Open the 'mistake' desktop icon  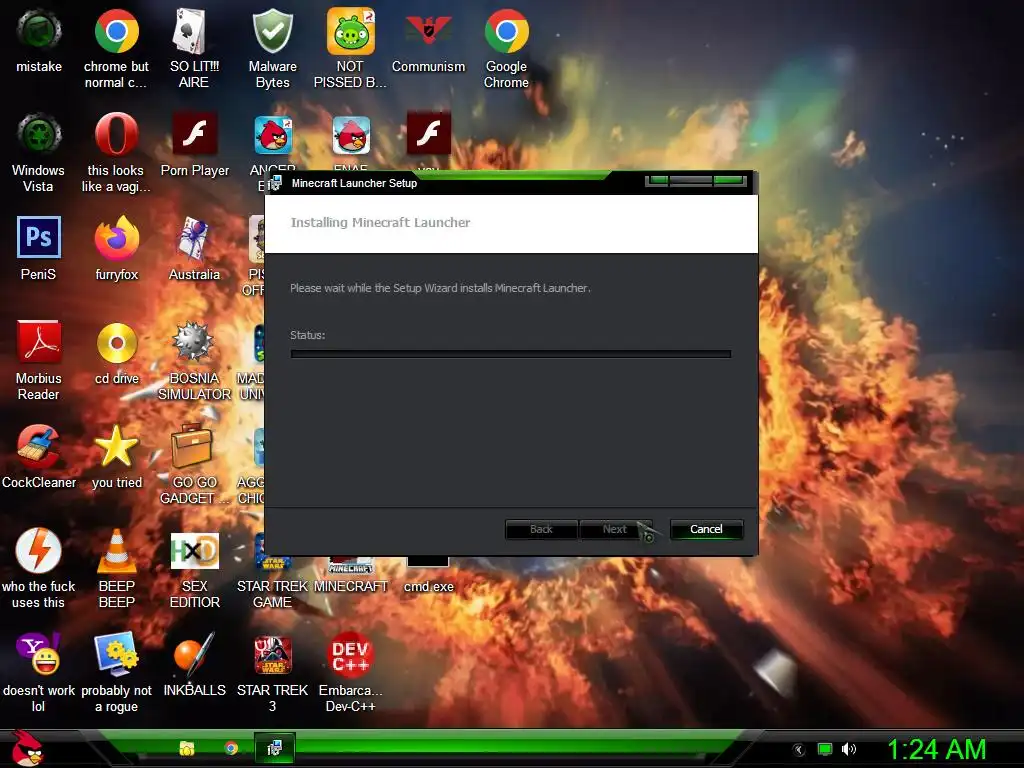click(x=39, y=40)
